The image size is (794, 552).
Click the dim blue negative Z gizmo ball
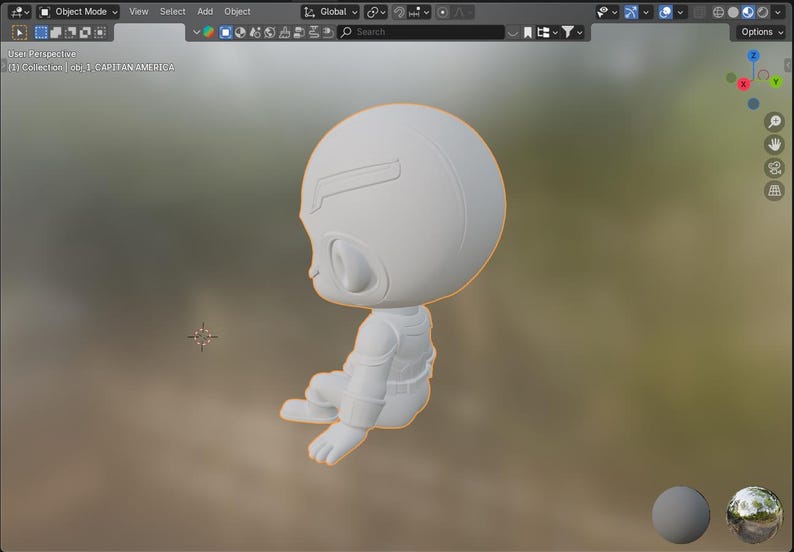tap(753, 104)
